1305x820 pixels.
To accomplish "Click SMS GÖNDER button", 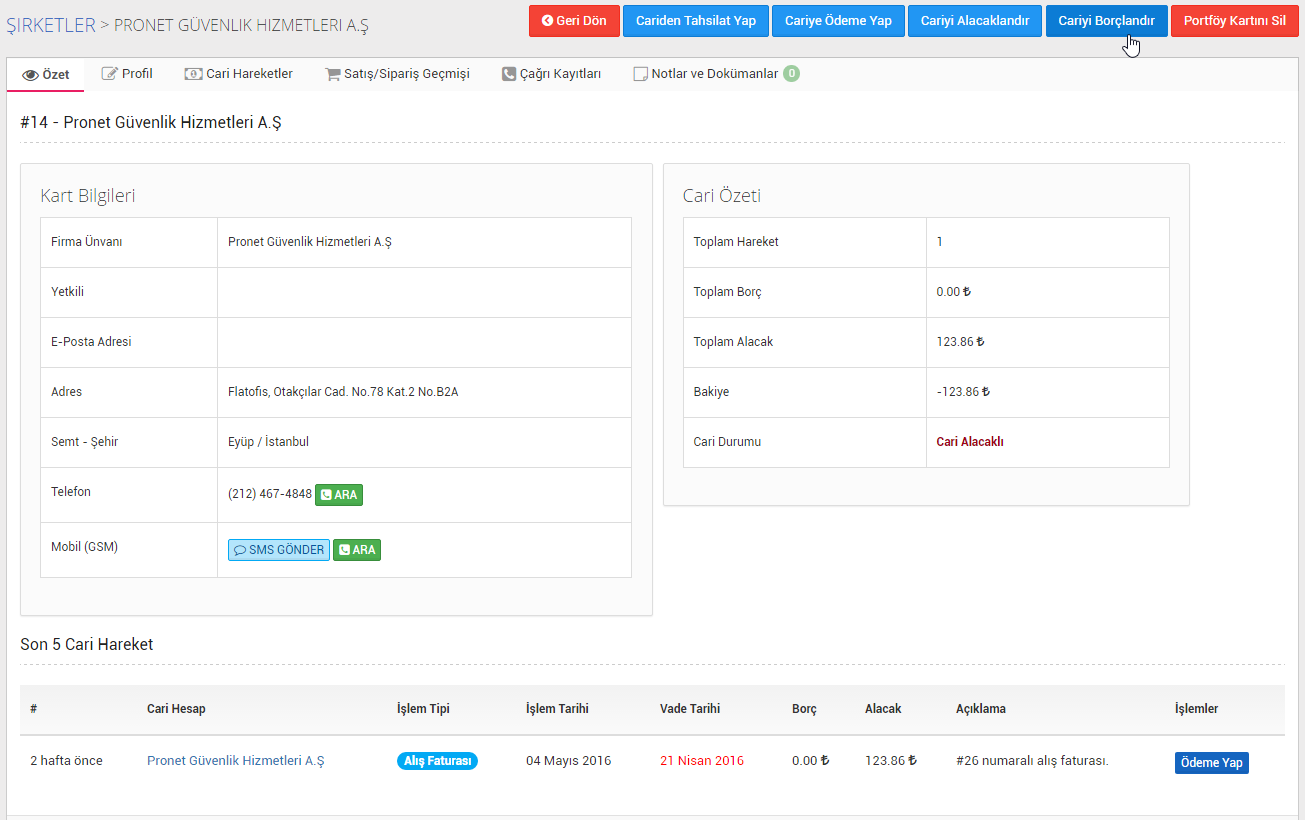I will 279,550.
